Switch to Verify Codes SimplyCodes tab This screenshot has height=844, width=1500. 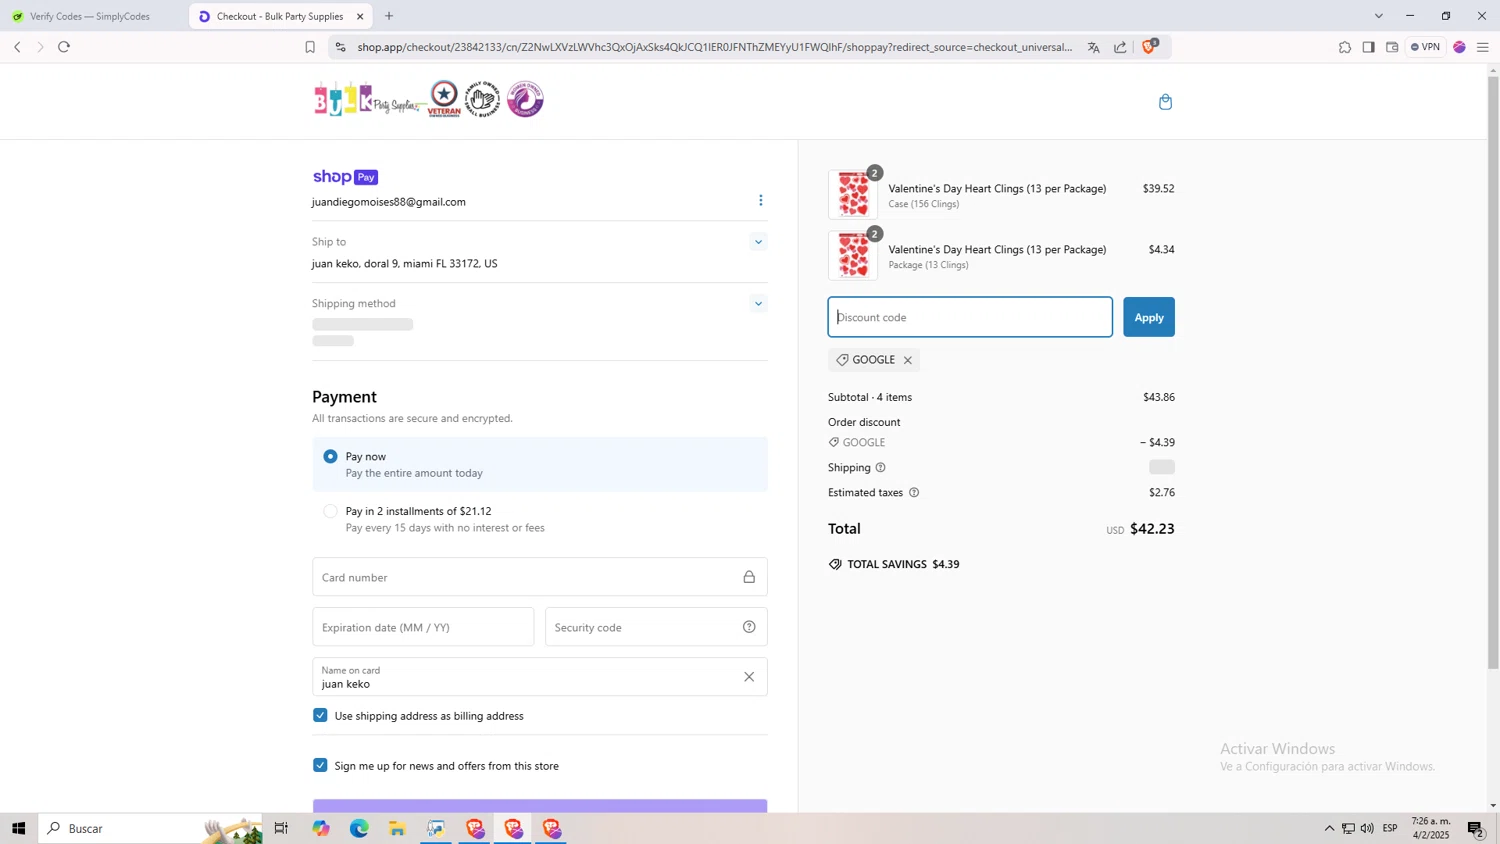pyautogui.click(x=90, y=16)
